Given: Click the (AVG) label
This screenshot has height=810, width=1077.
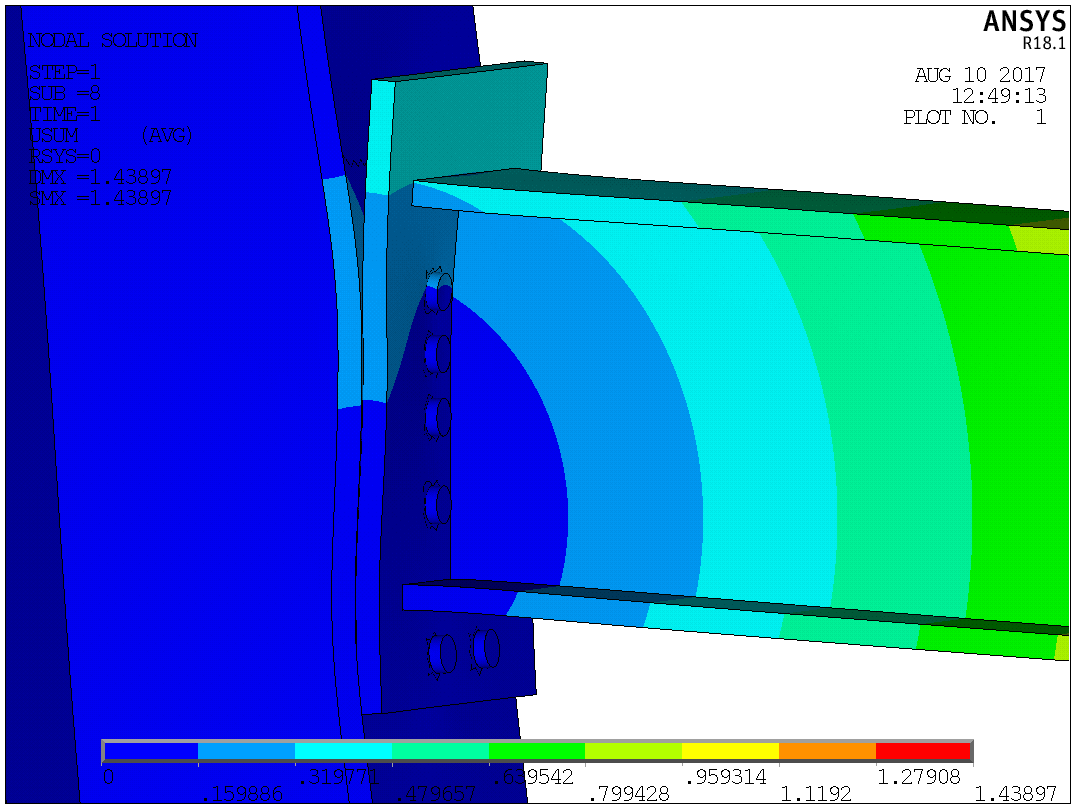Looking at the screenshot, I should coord(167,135).
